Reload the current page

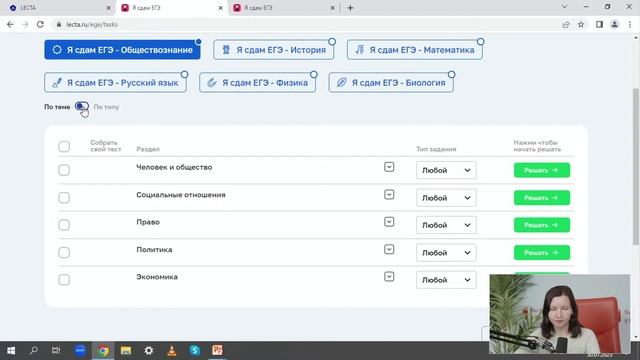(x=40, y=24)
